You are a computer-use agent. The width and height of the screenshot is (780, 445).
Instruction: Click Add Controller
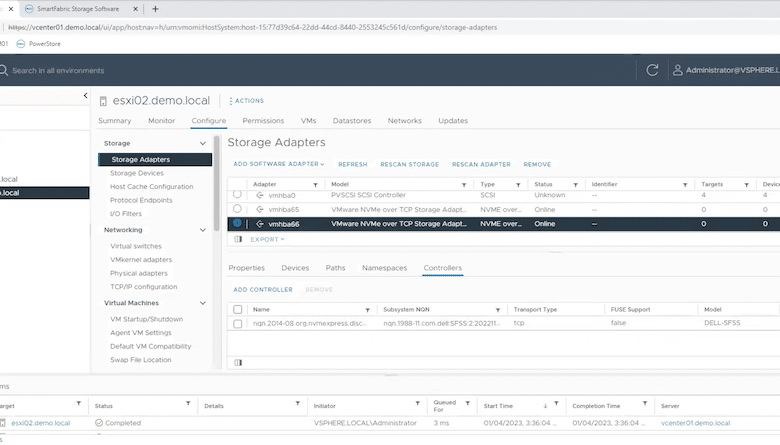[x=263, y=289]
